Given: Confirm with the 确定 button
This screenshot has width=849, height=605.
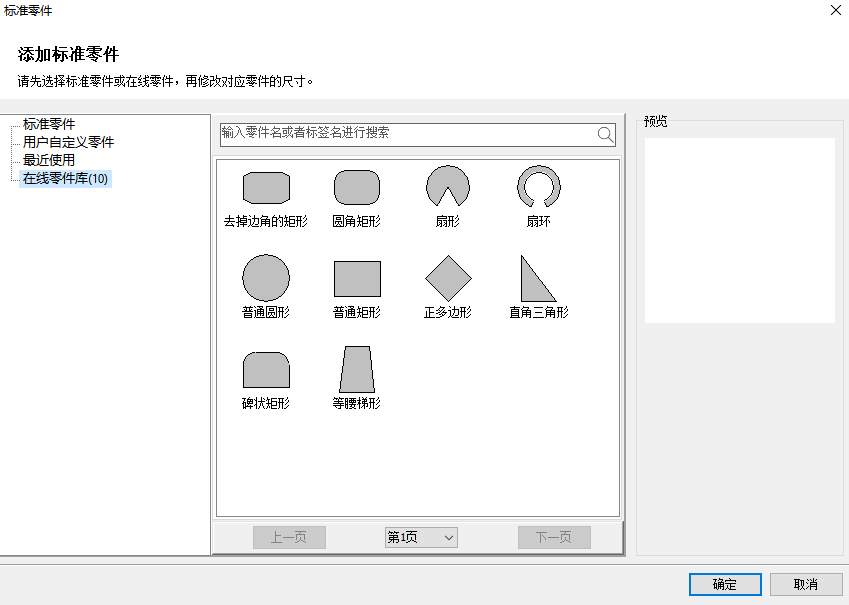Looking at the screenshot, I should (x=725, y=584).
